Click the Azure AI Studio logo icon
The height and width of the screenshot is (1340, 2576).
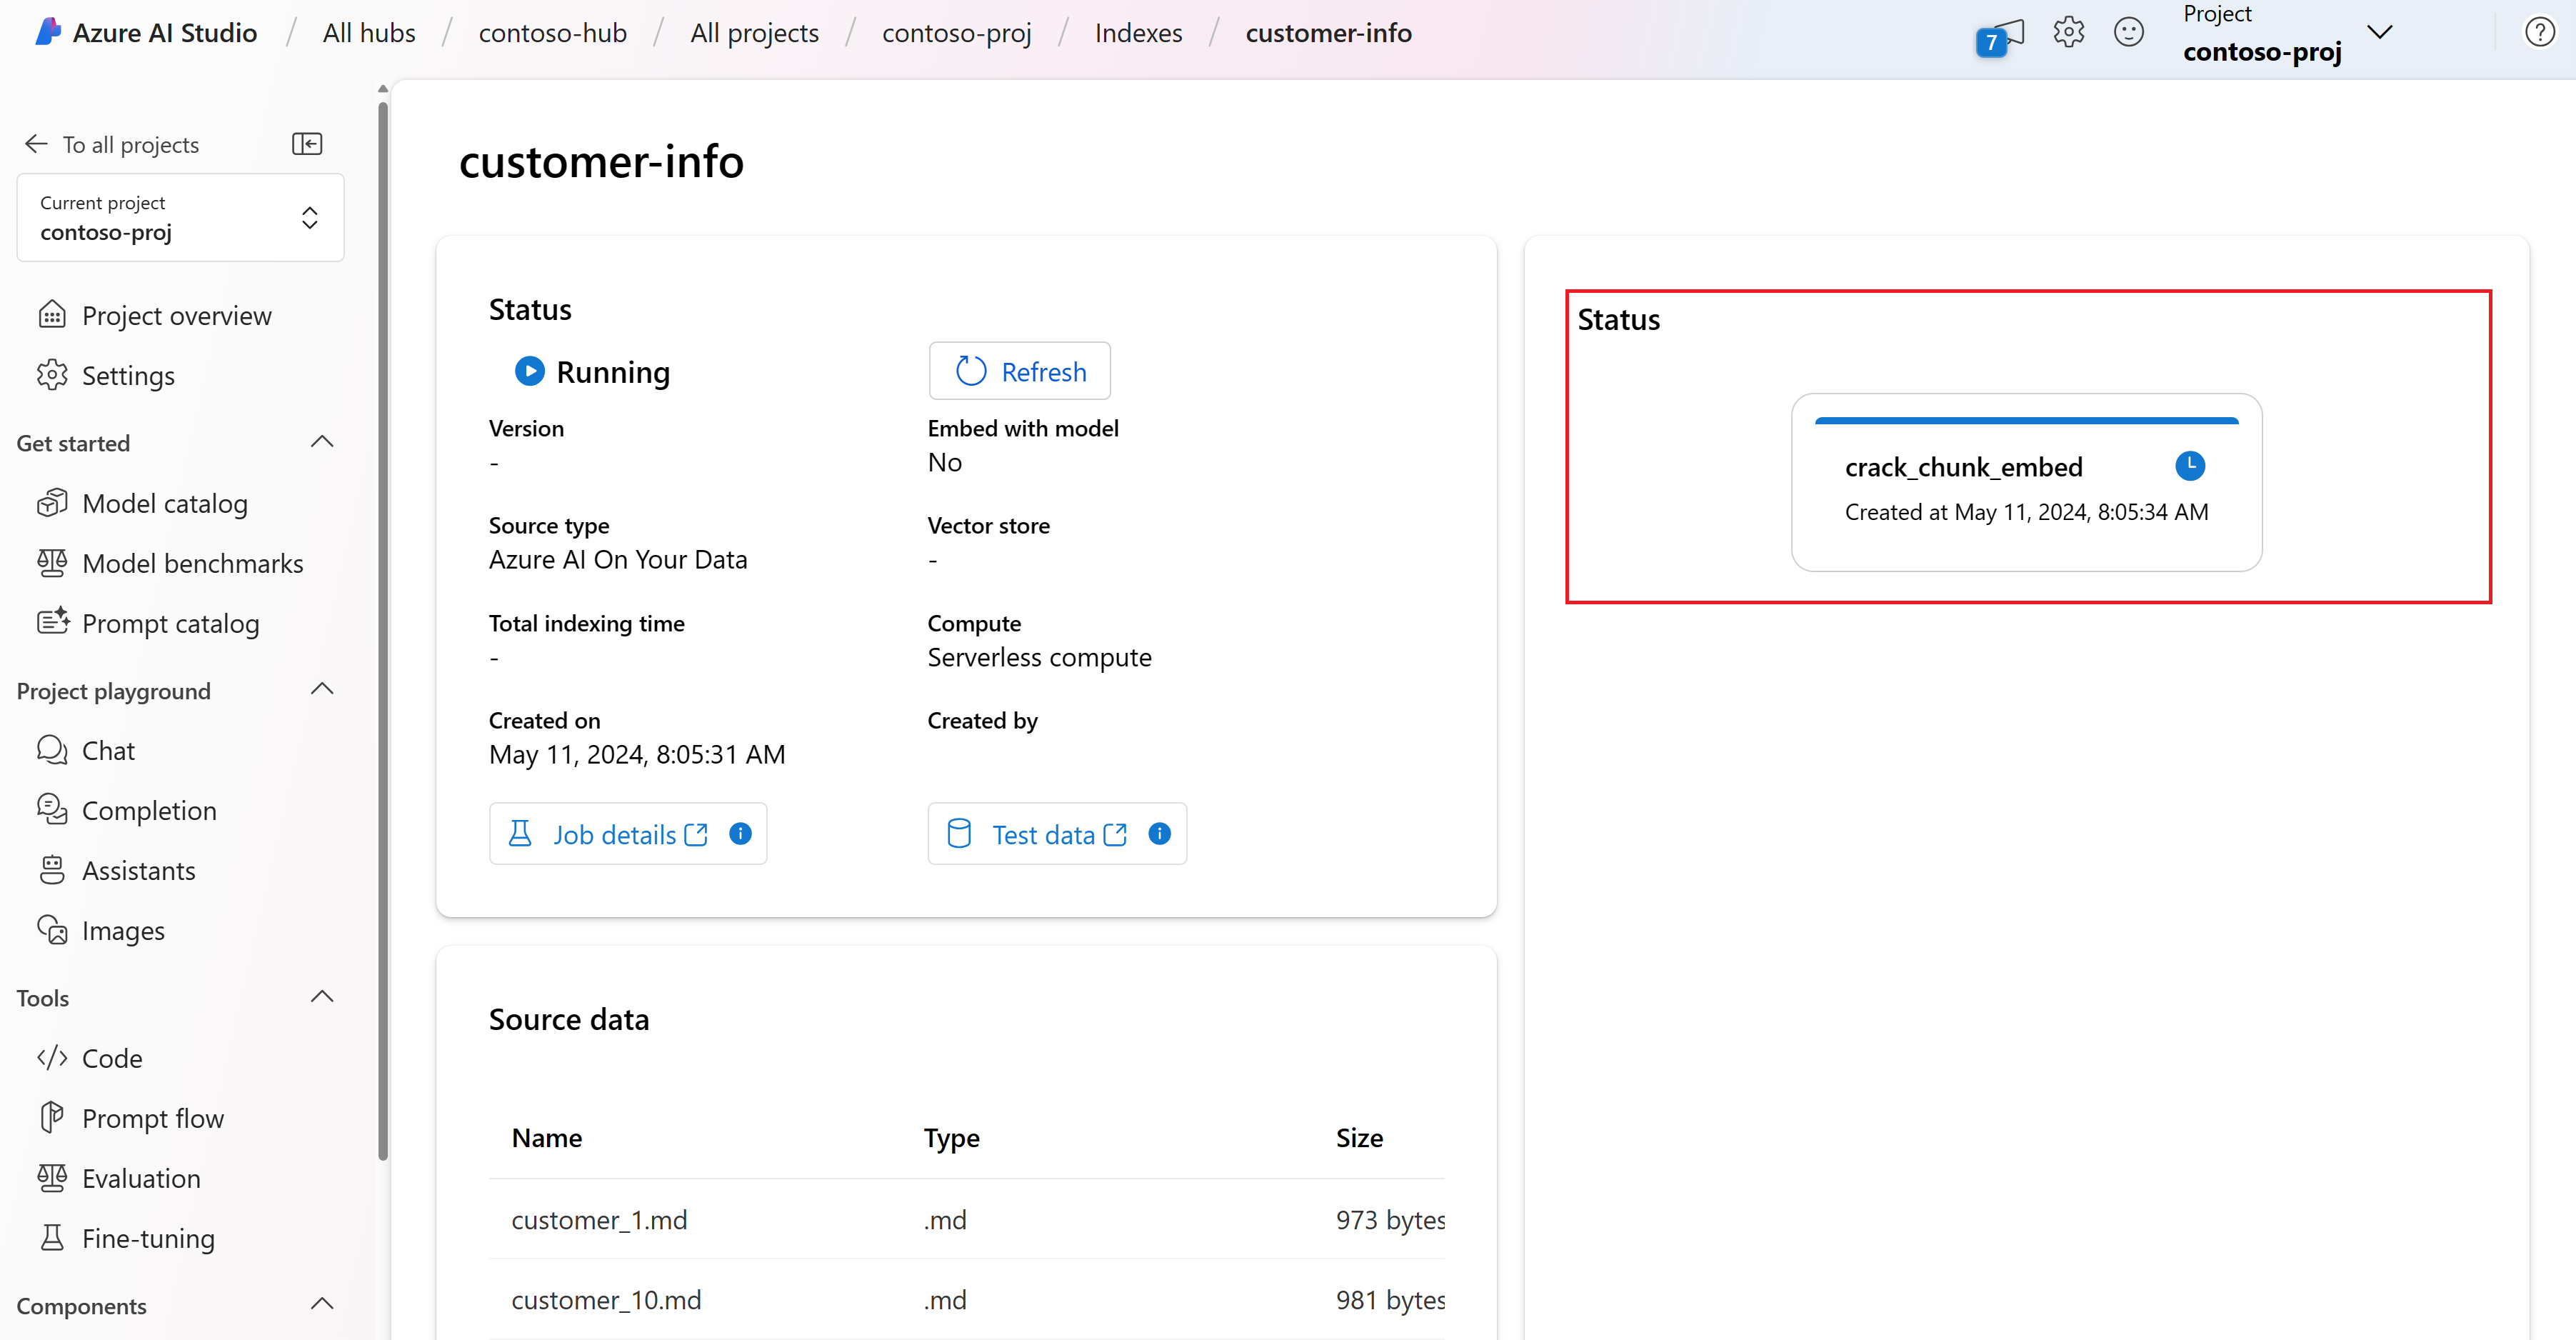pyautogui.click(x=47, y=32)
